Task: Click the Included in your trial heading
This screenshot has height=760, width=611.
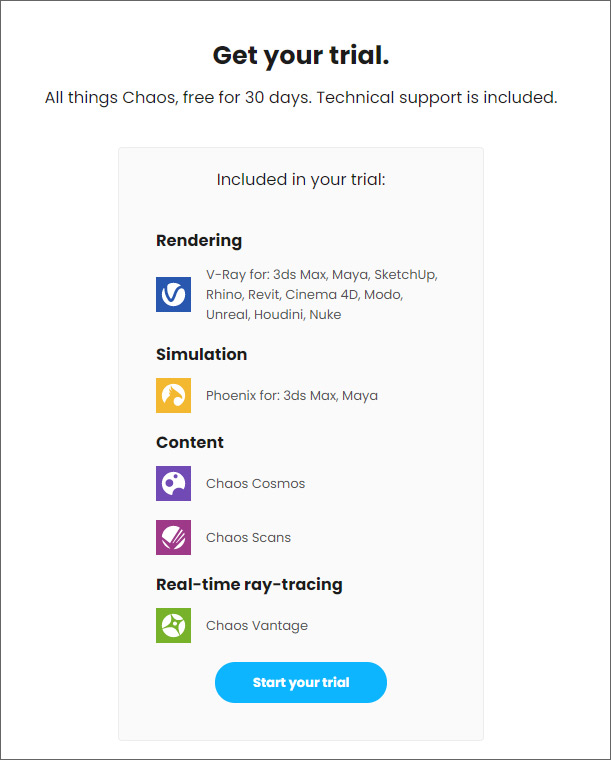Action: pos(301,180)
